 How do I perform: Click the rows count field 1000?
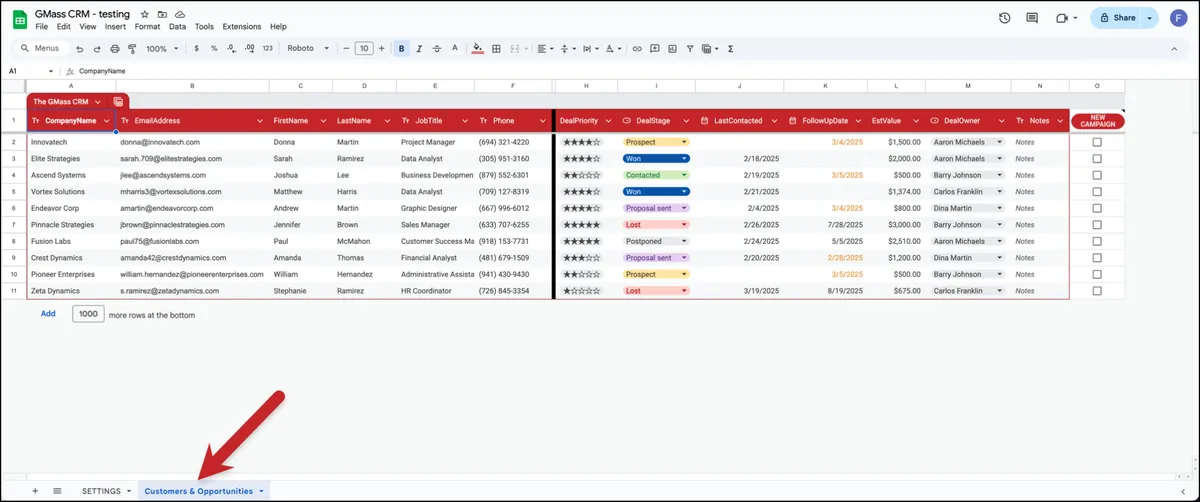click(88, 314)
